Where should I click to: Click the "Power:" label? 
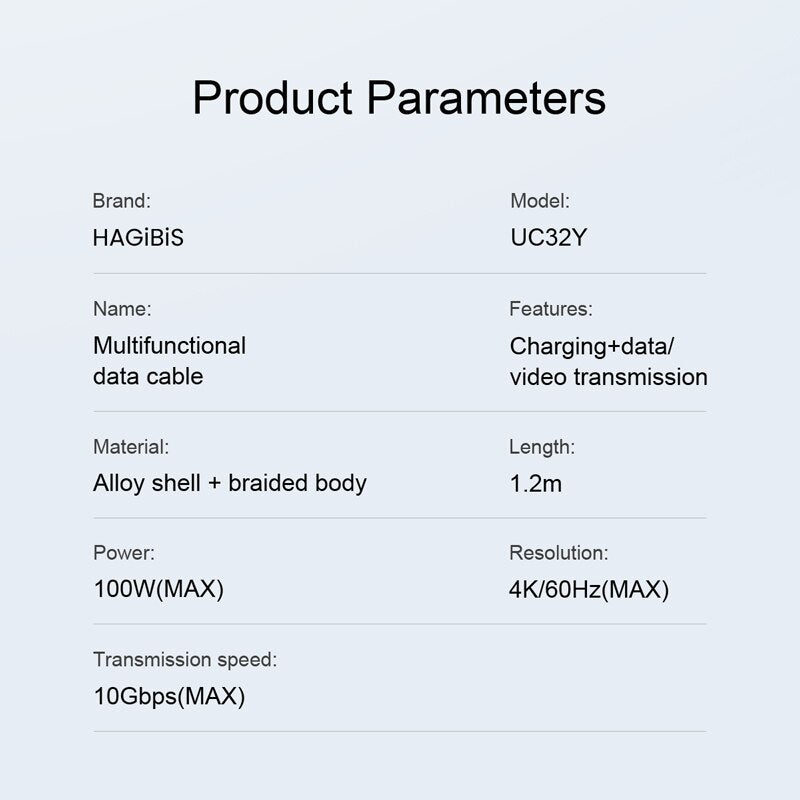pos(124,552)
